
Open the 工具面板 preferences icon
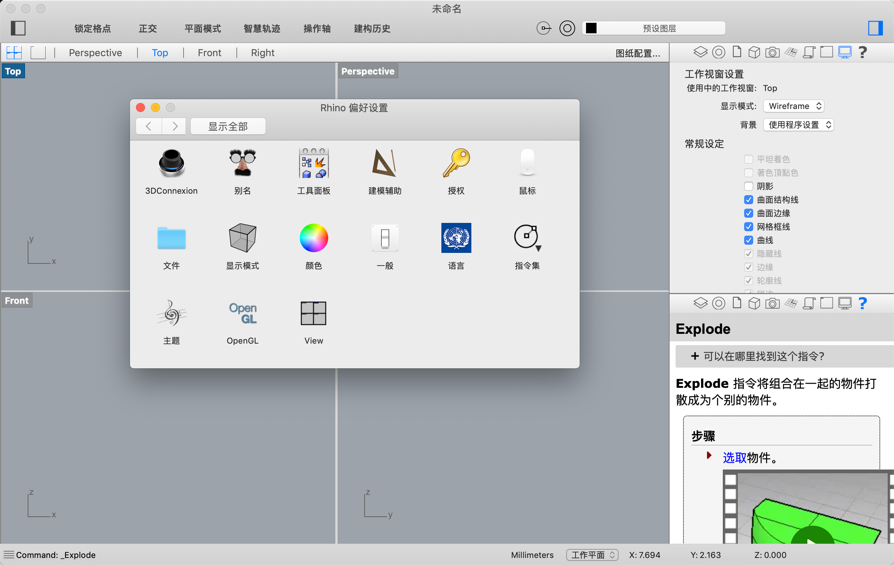point(314,164)
